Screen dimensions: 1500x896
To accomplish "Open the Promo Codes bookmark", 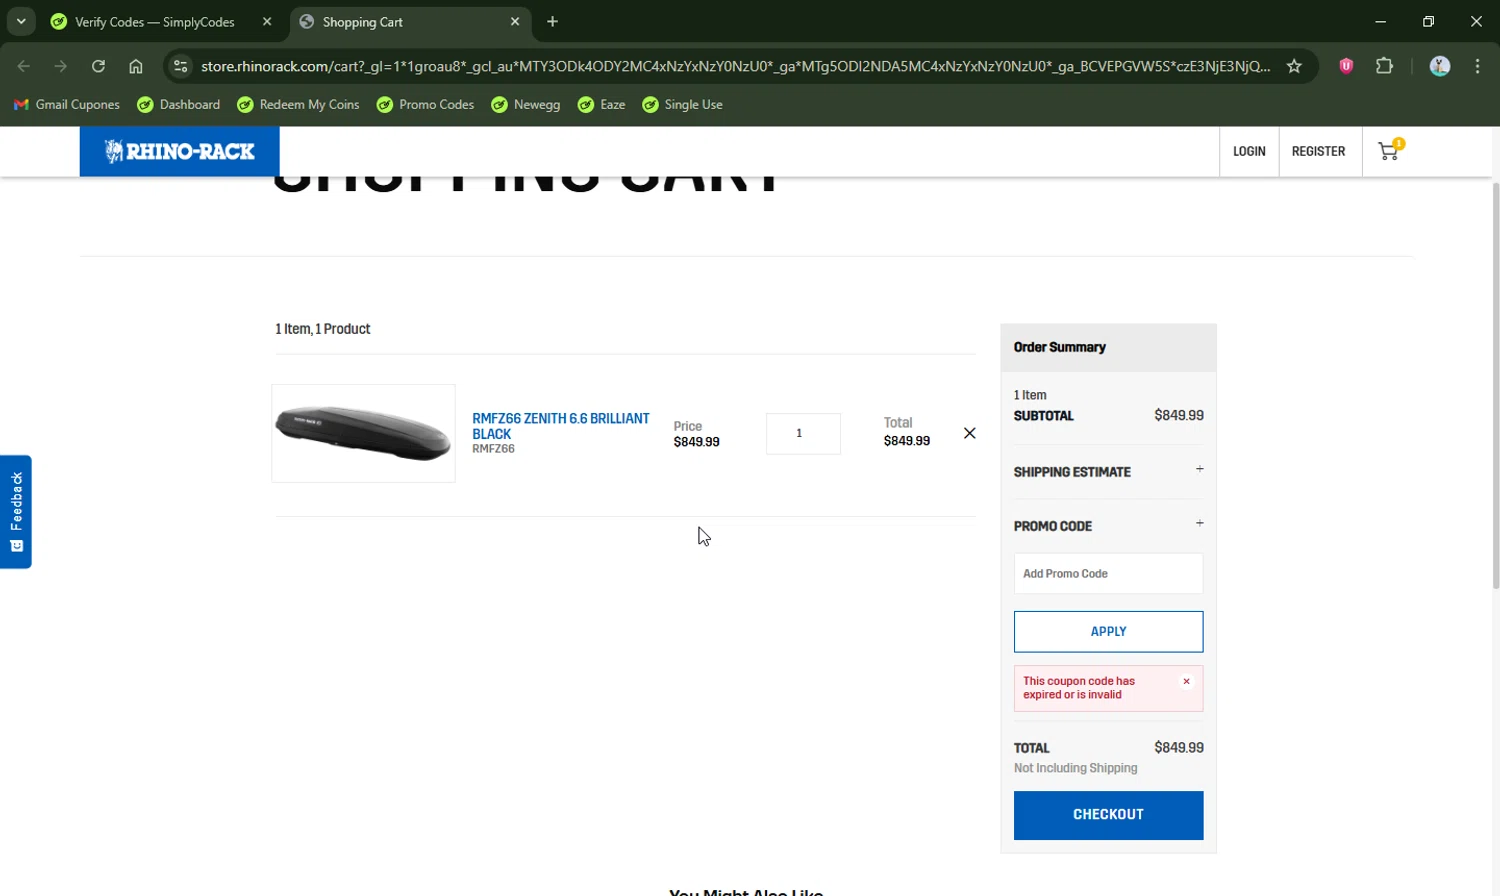I will click(425, 104).
